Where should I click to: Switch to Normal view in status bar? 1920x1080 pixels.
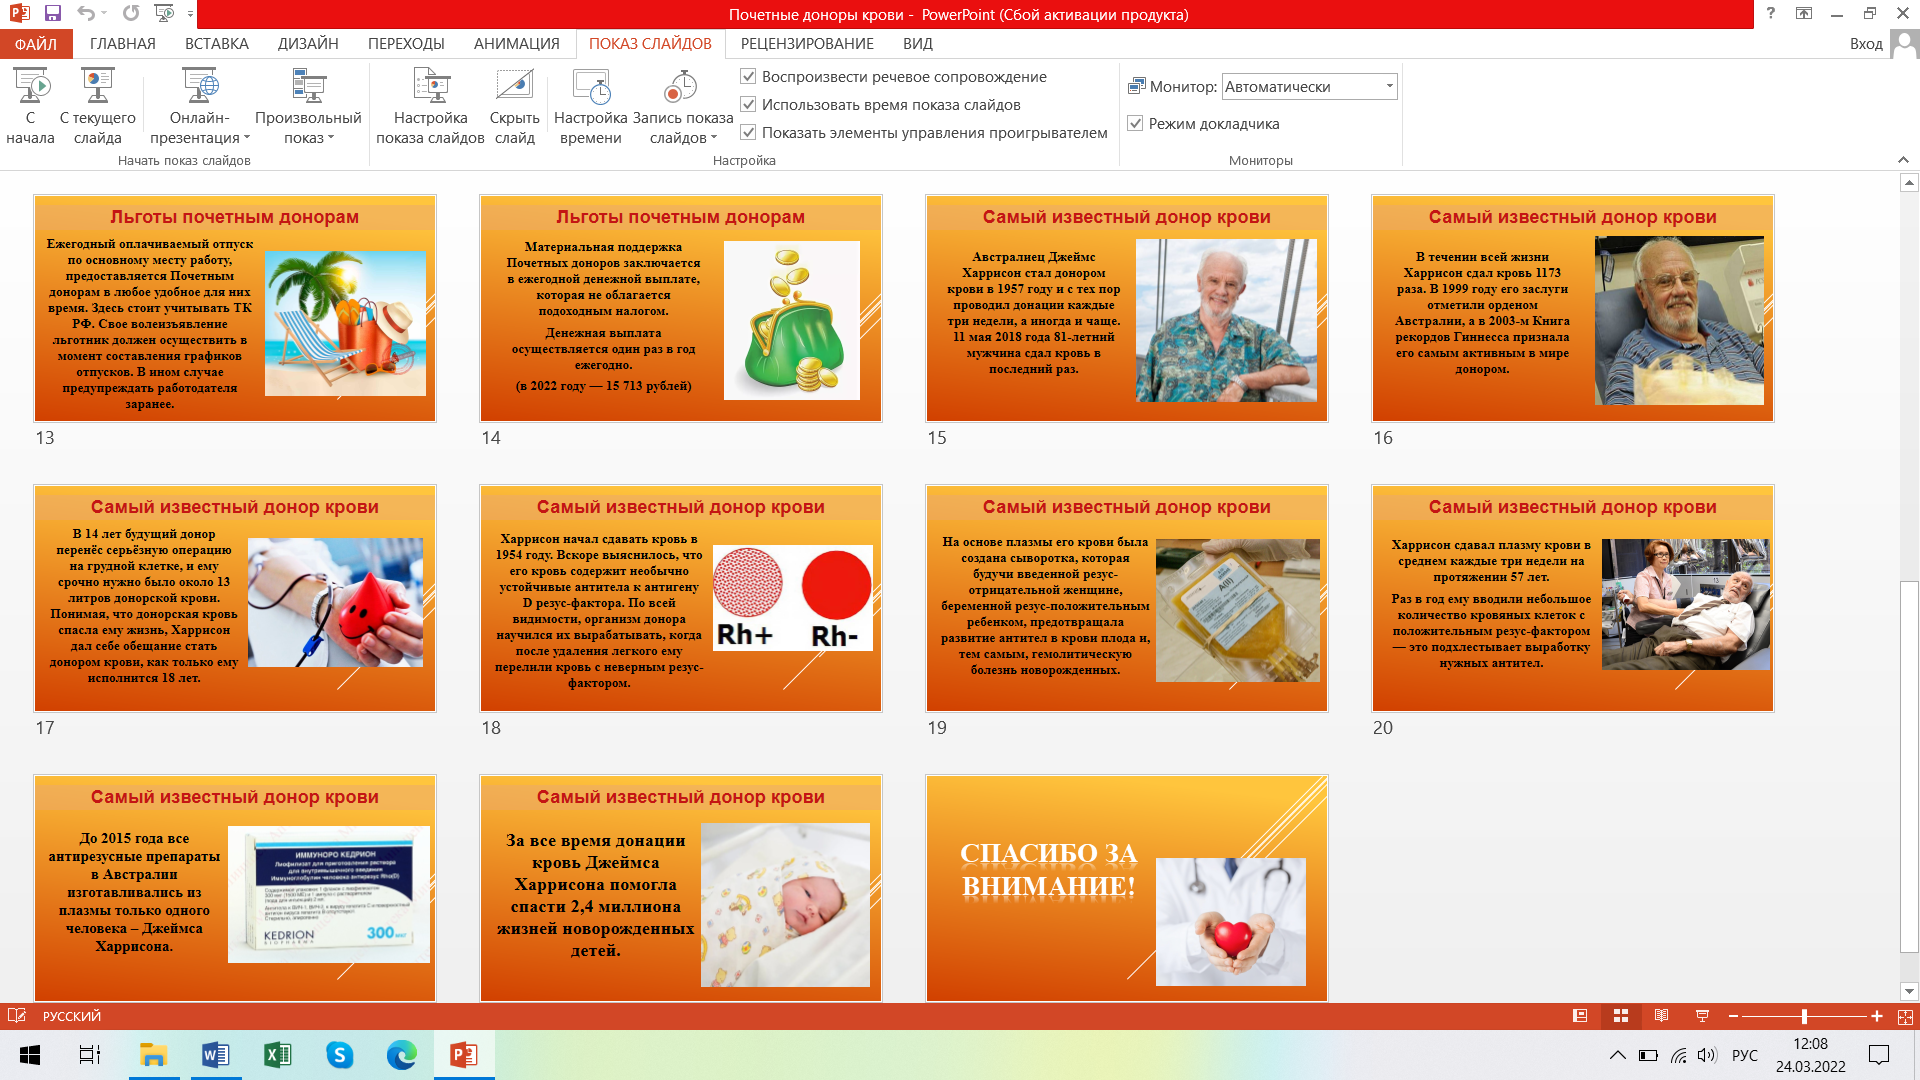click(x=1580, y=1016)
